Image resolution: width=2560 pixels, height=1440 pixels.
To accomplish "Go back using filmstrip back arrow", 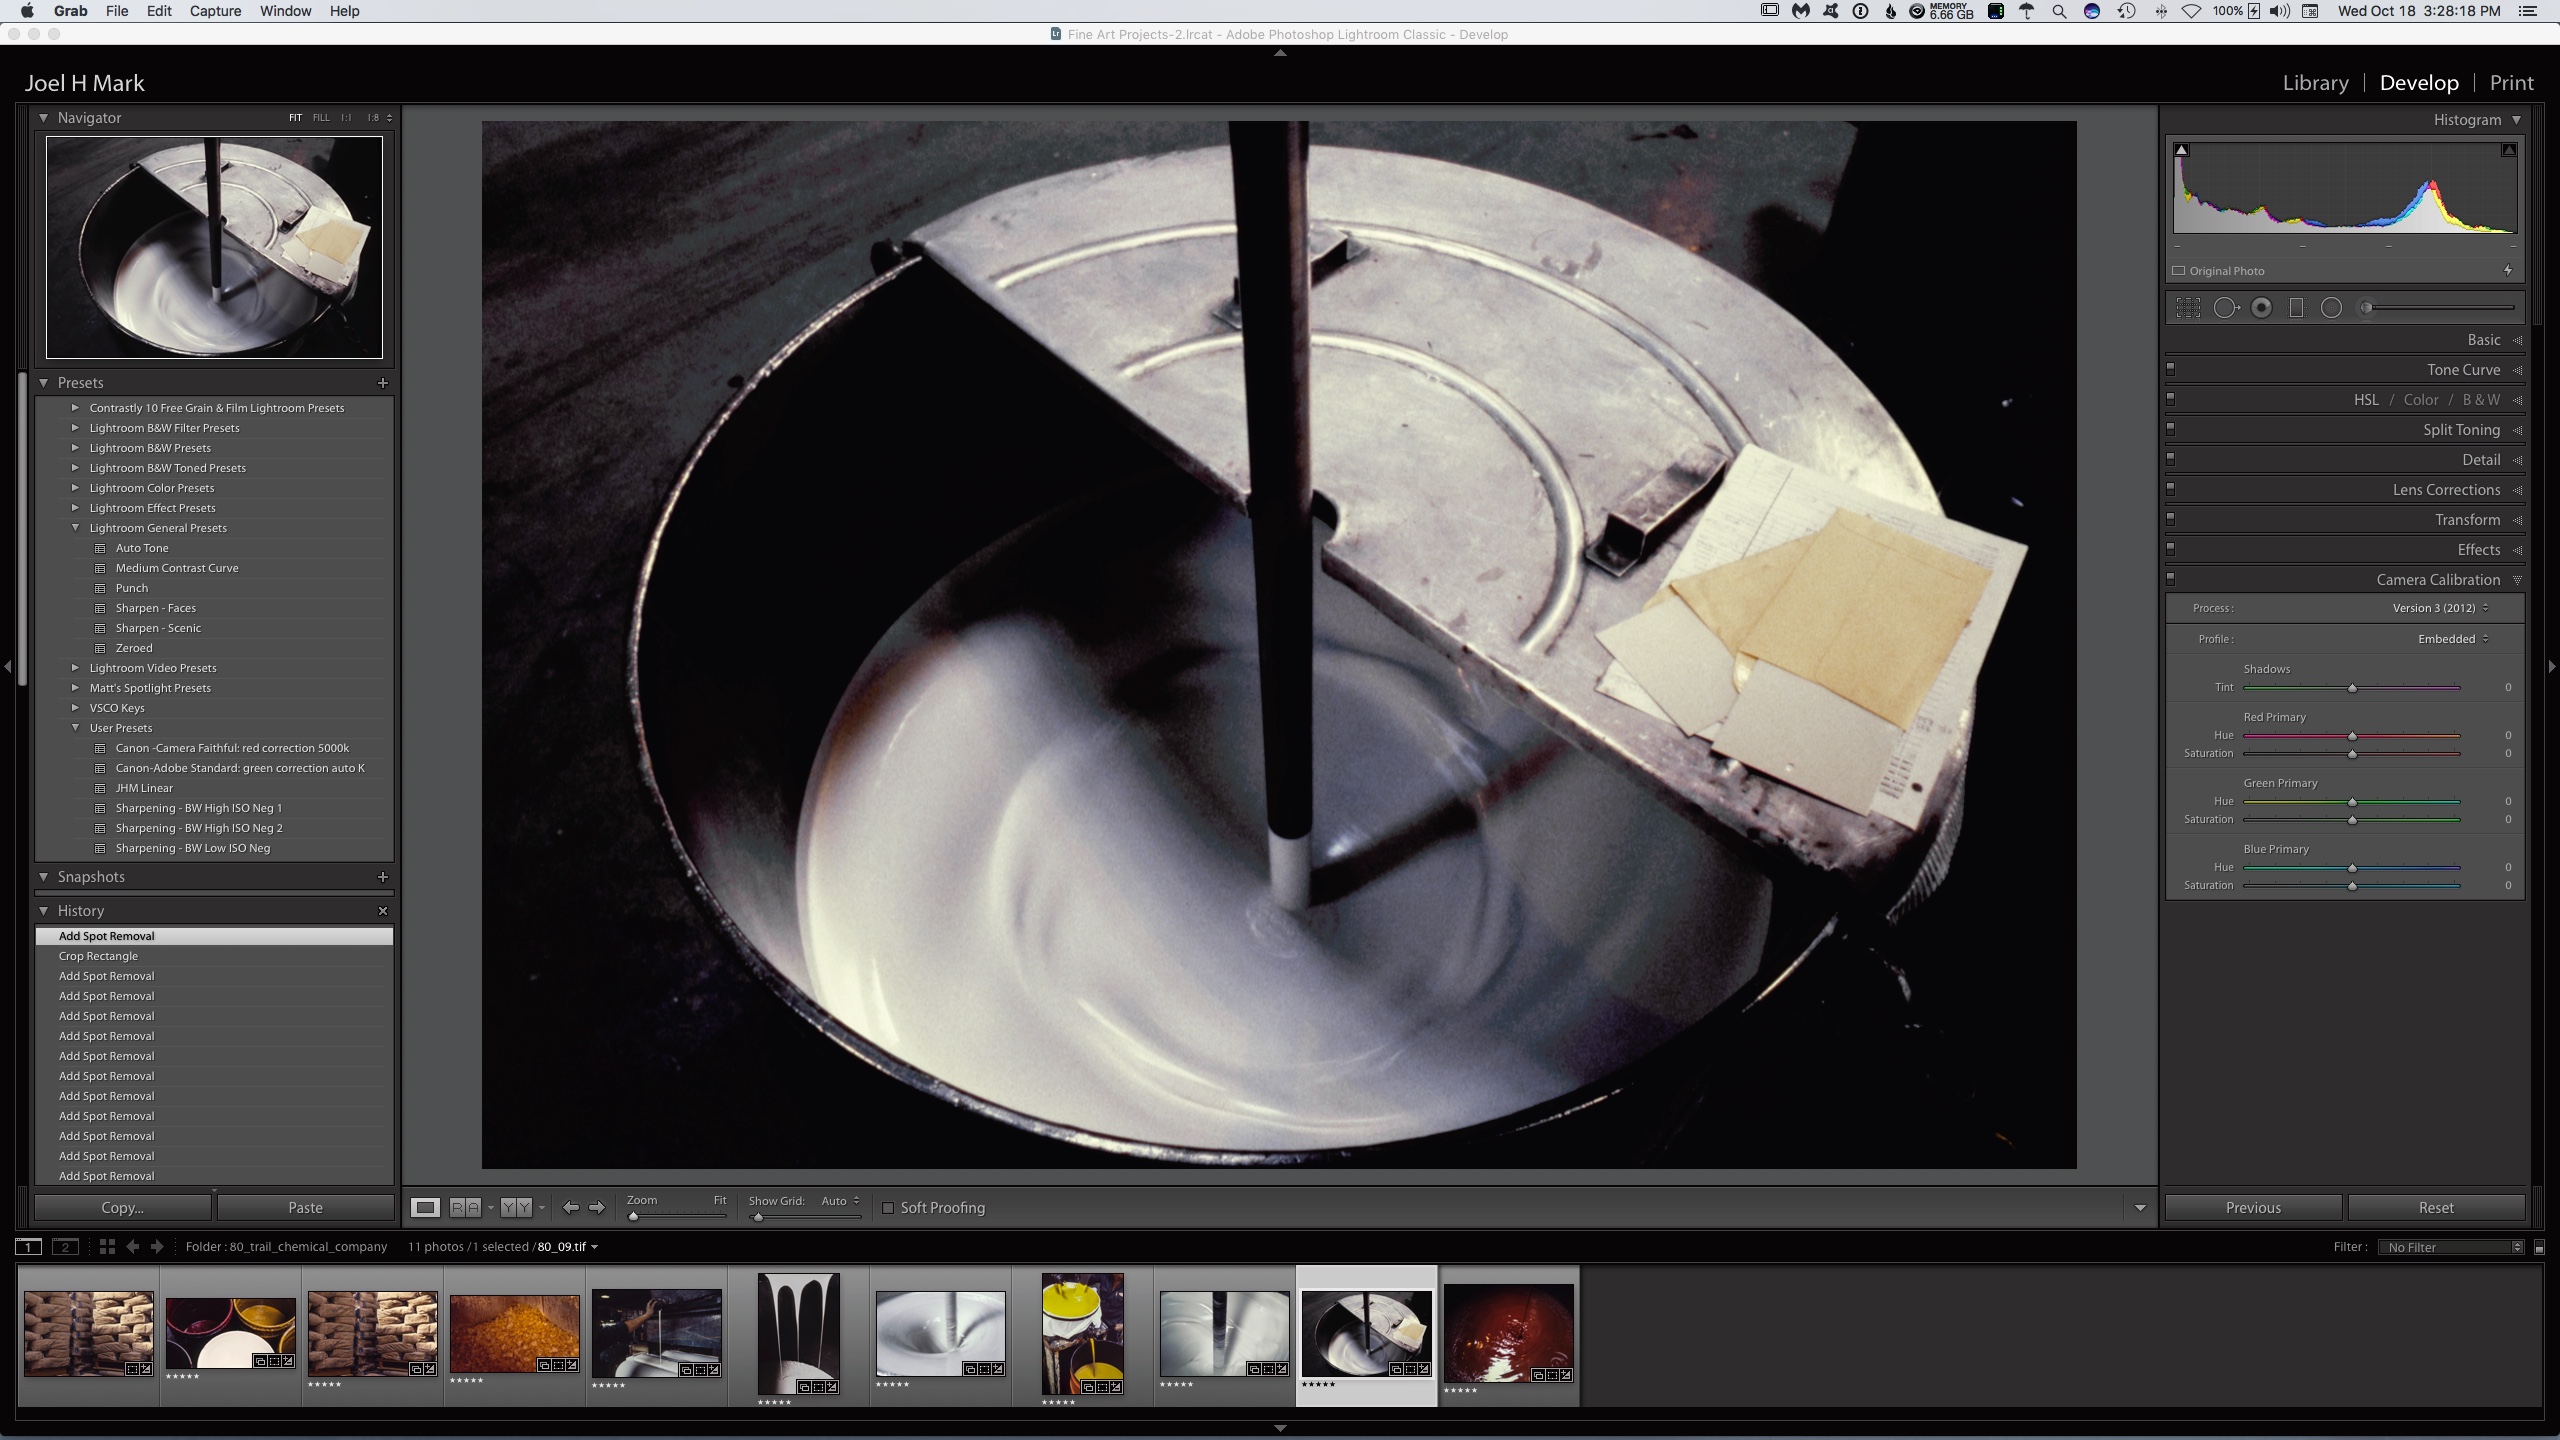I will click(132, 1247).
